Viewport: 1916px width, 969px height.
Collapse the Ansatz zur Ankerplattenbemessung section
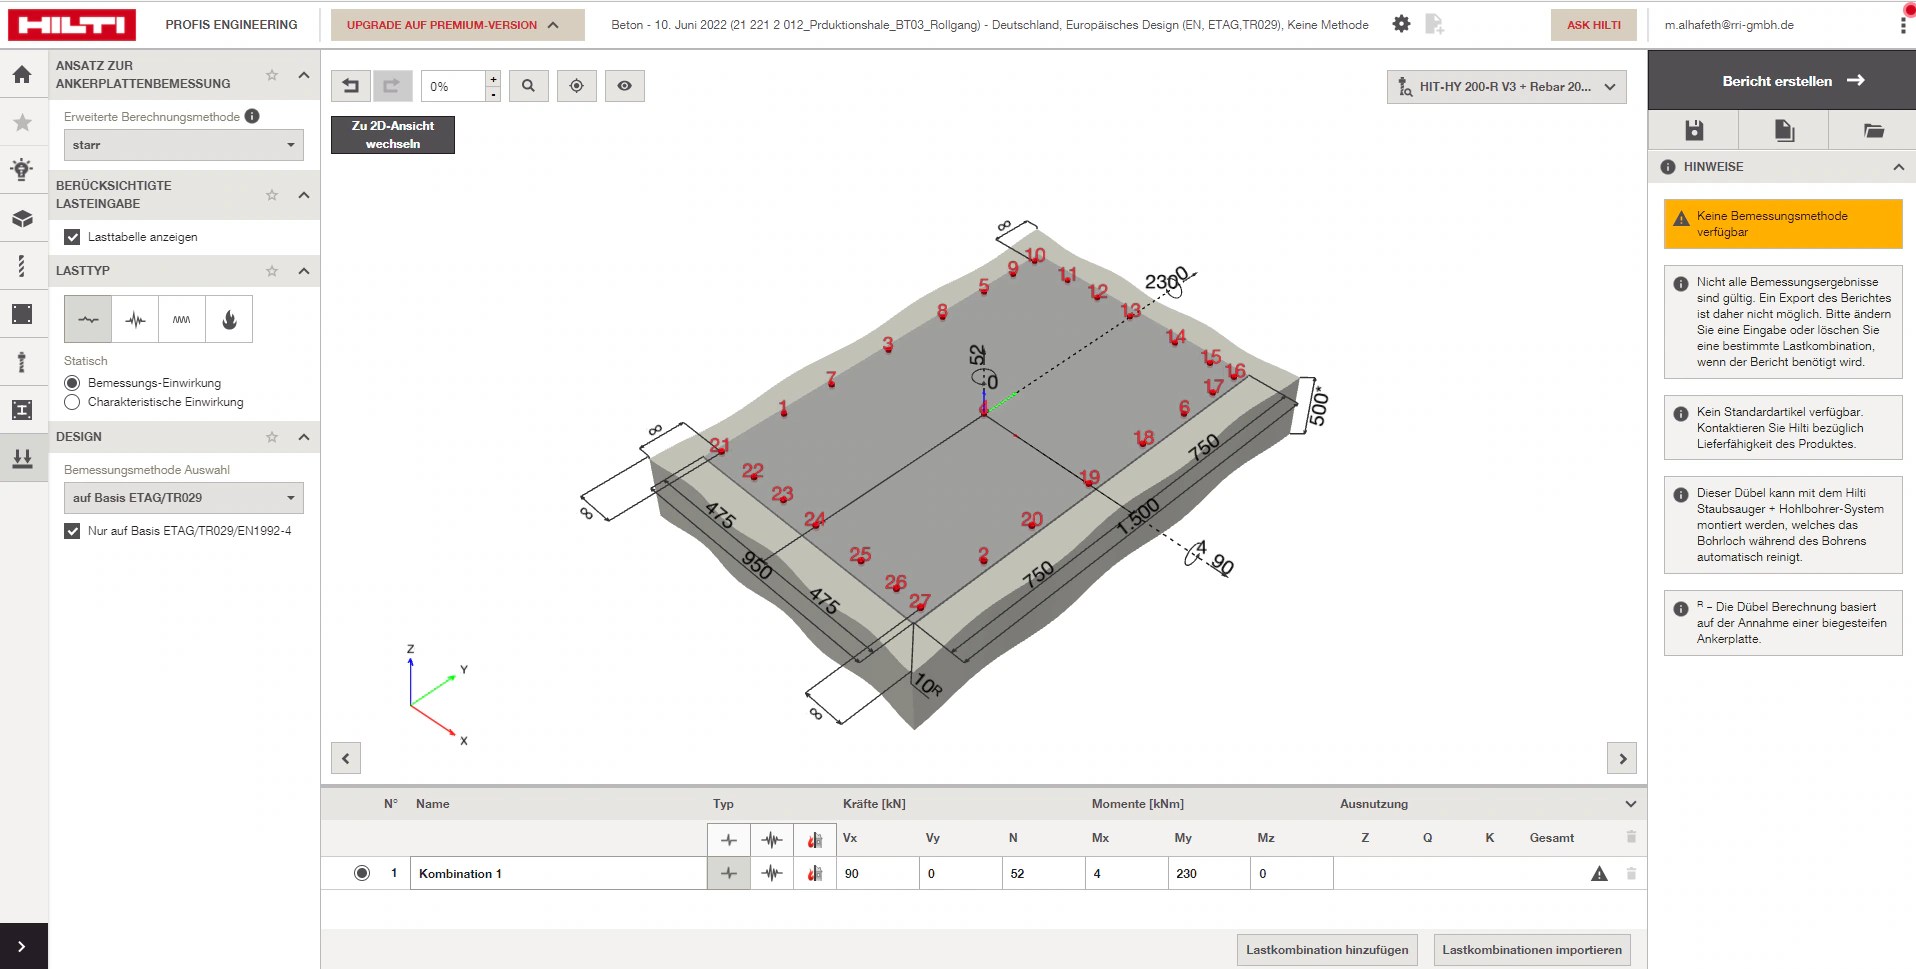304,75
